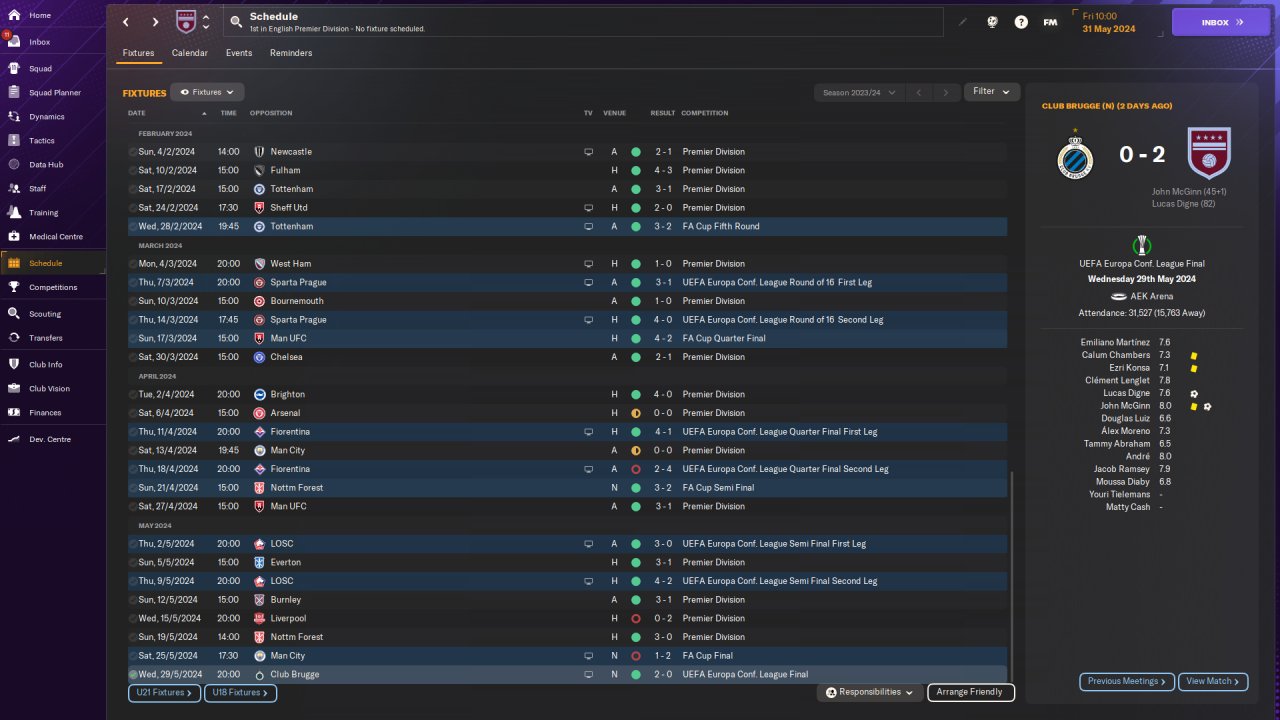Open Data Hub in sidebar
Screen dimensions: 1280x720
click(x=53, y=165)
